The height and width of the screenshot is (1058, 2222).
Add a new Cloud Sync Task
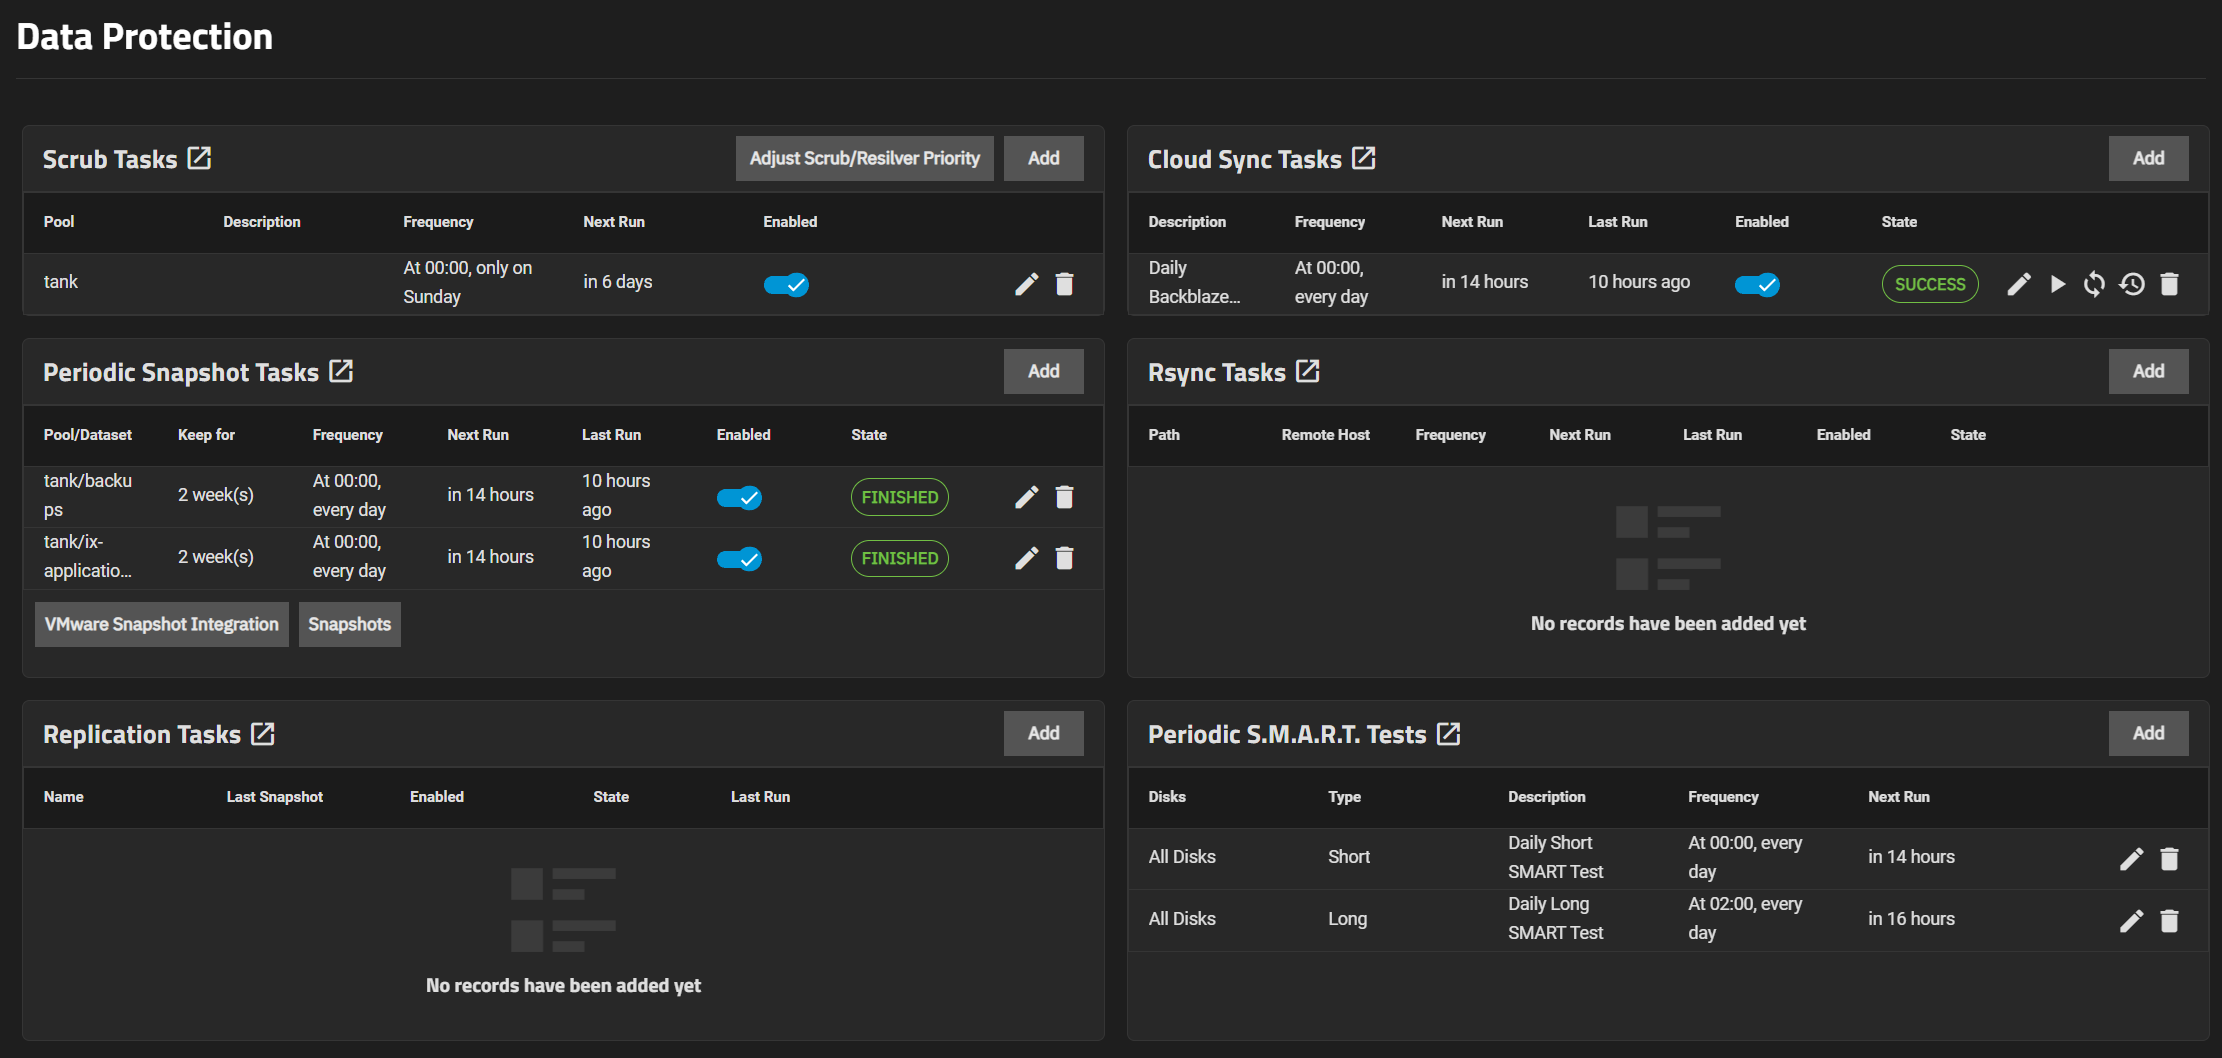point(2149,158)
